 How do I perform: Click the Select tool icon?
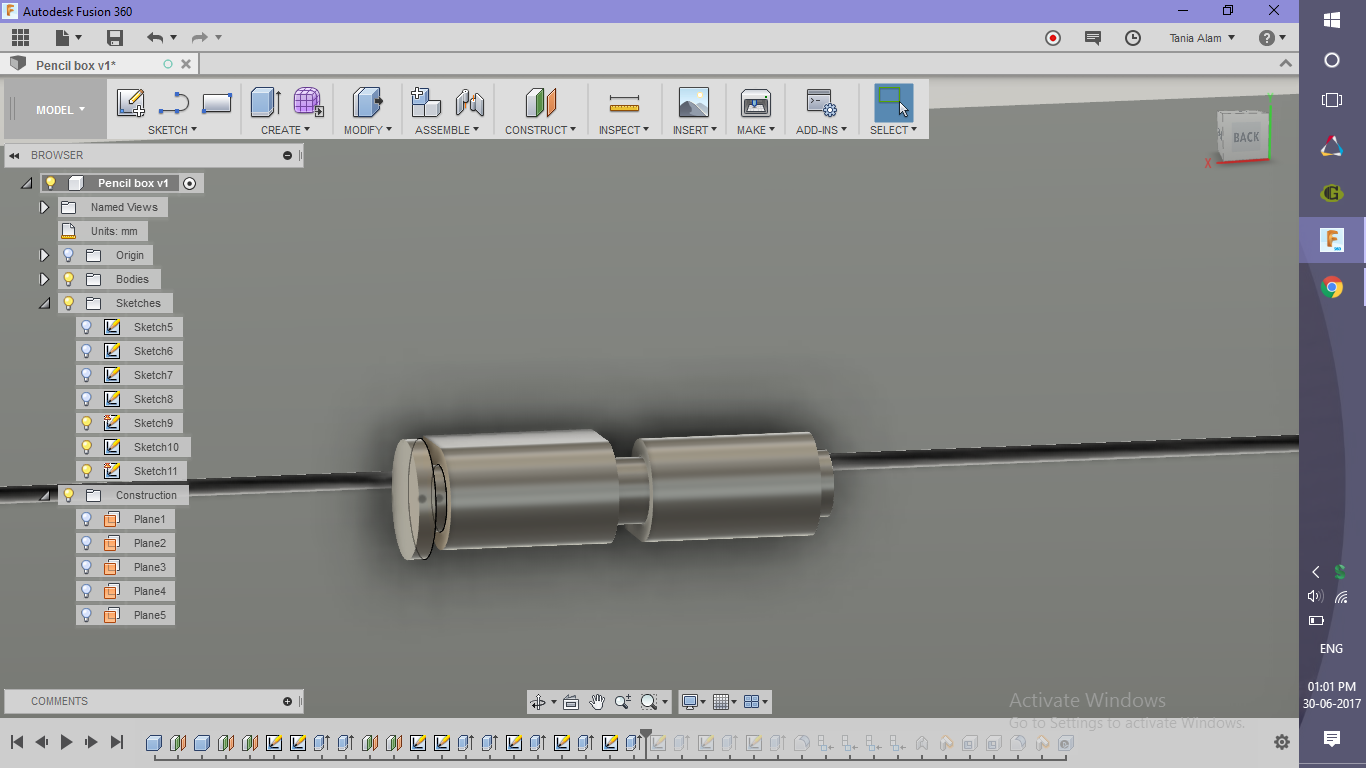point(893,103)
